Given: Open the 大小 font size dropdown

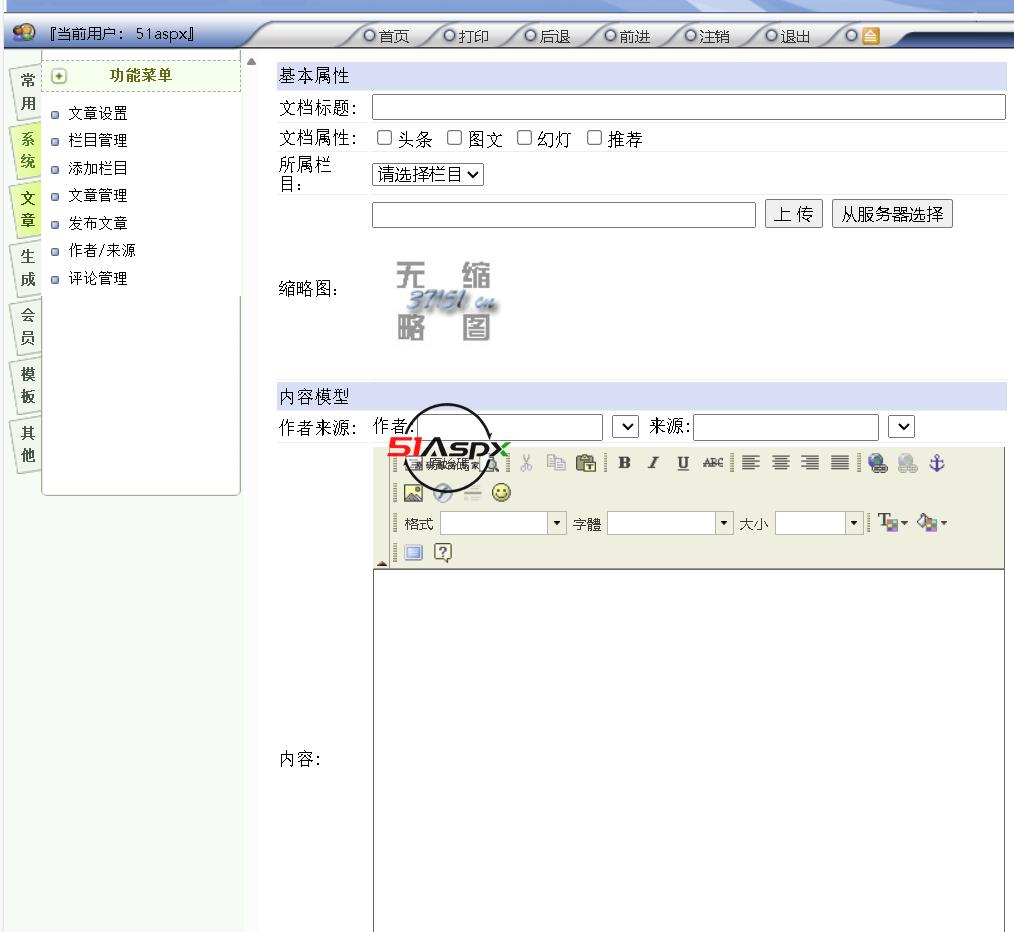Looking at the screenshot, I should [x=853, y=523].
